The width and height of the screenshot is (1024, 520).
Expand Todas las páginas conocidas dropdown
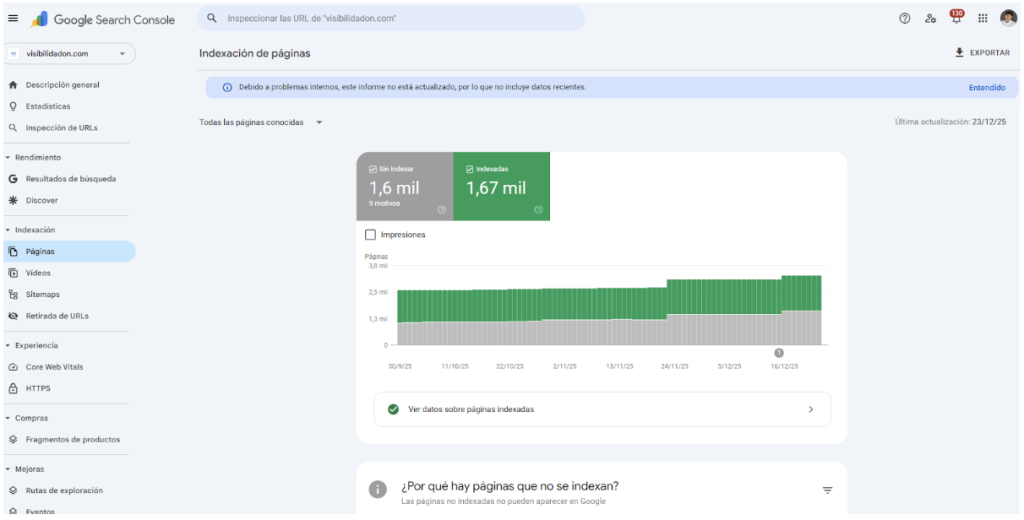261,122
